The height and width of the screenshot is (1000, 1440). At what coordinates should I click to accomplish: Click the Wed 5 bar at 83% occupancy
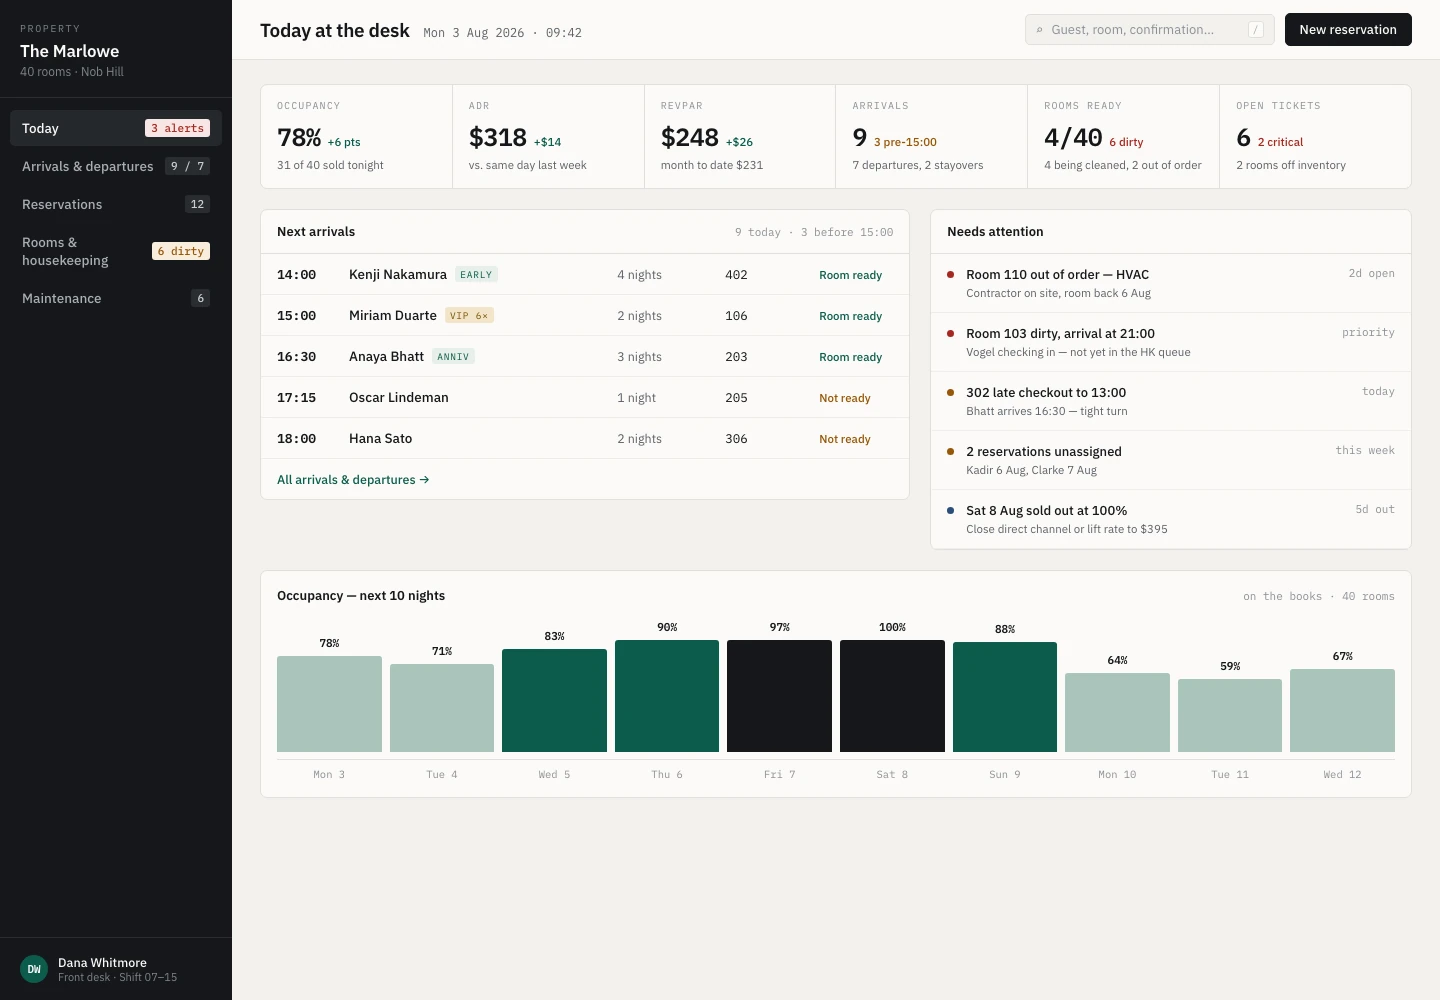(554, 700)
